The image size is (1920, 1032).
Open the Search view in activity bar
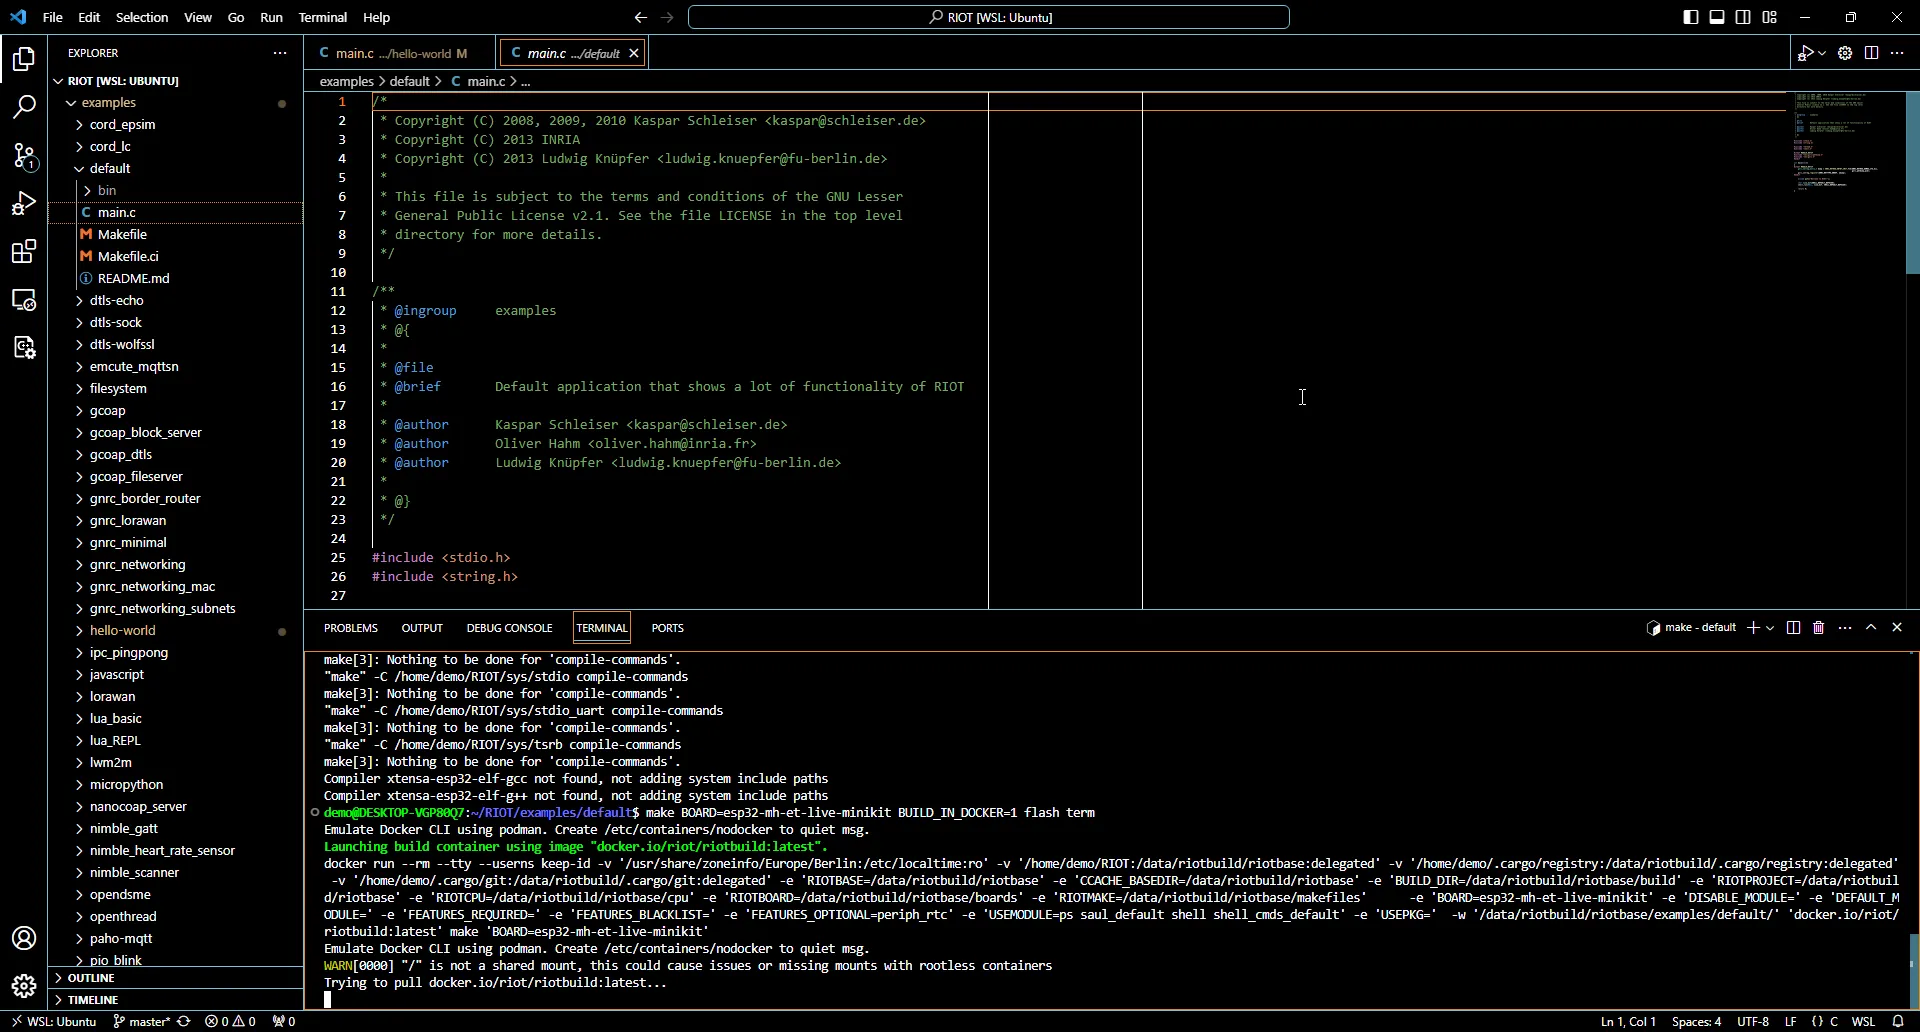click(24, 107)
